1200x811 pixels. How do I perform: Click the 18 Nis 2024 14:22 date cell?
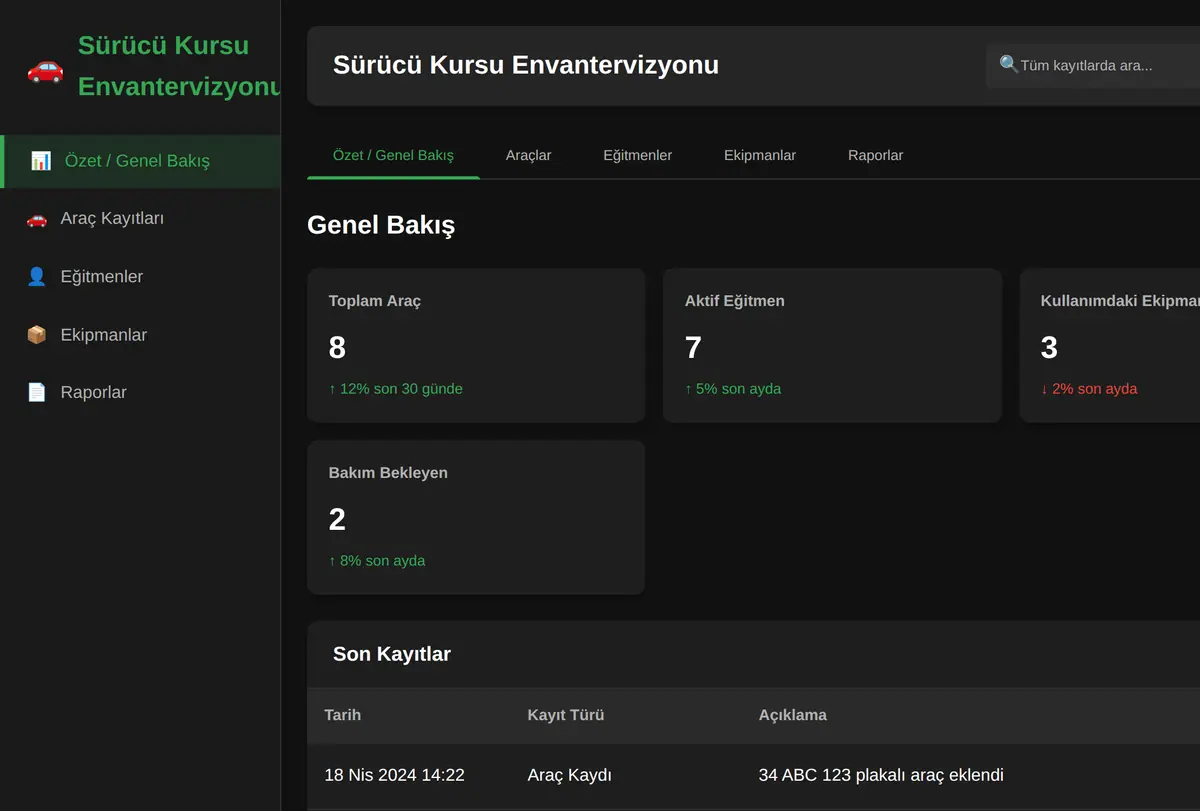pos(395,775)
